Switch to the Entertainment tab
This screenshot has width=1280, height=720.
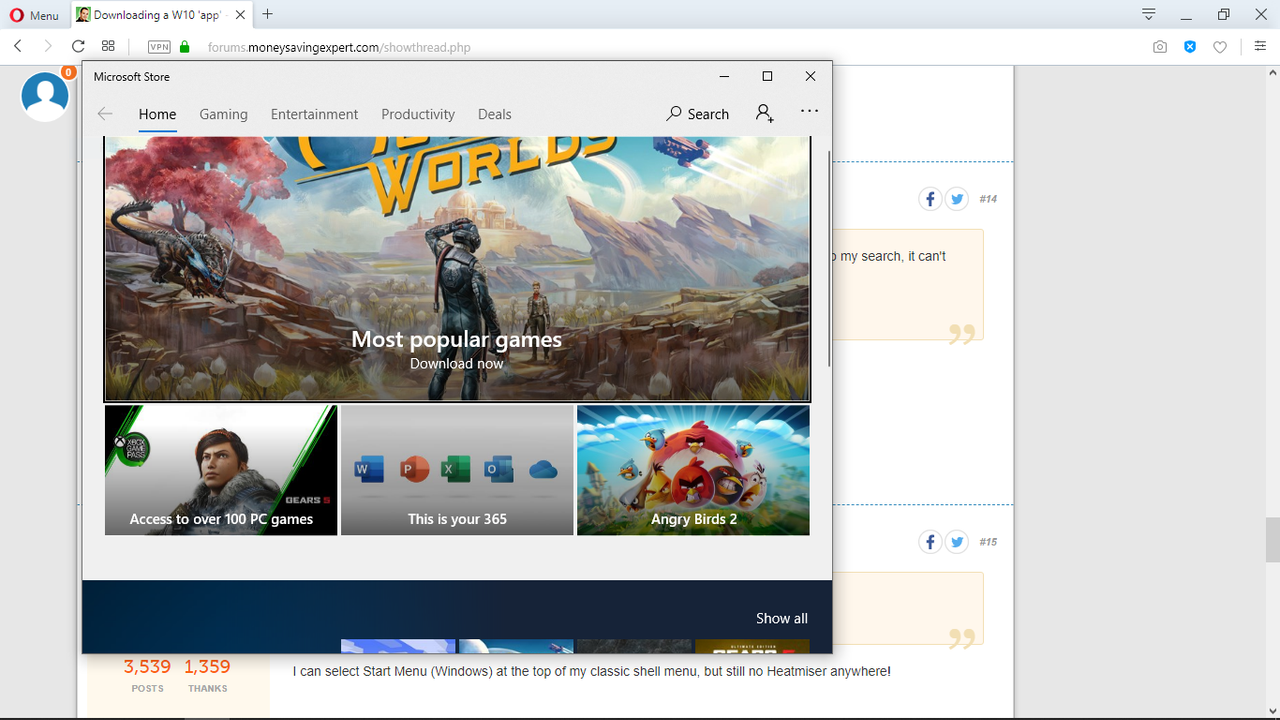[x=314, y=114]
